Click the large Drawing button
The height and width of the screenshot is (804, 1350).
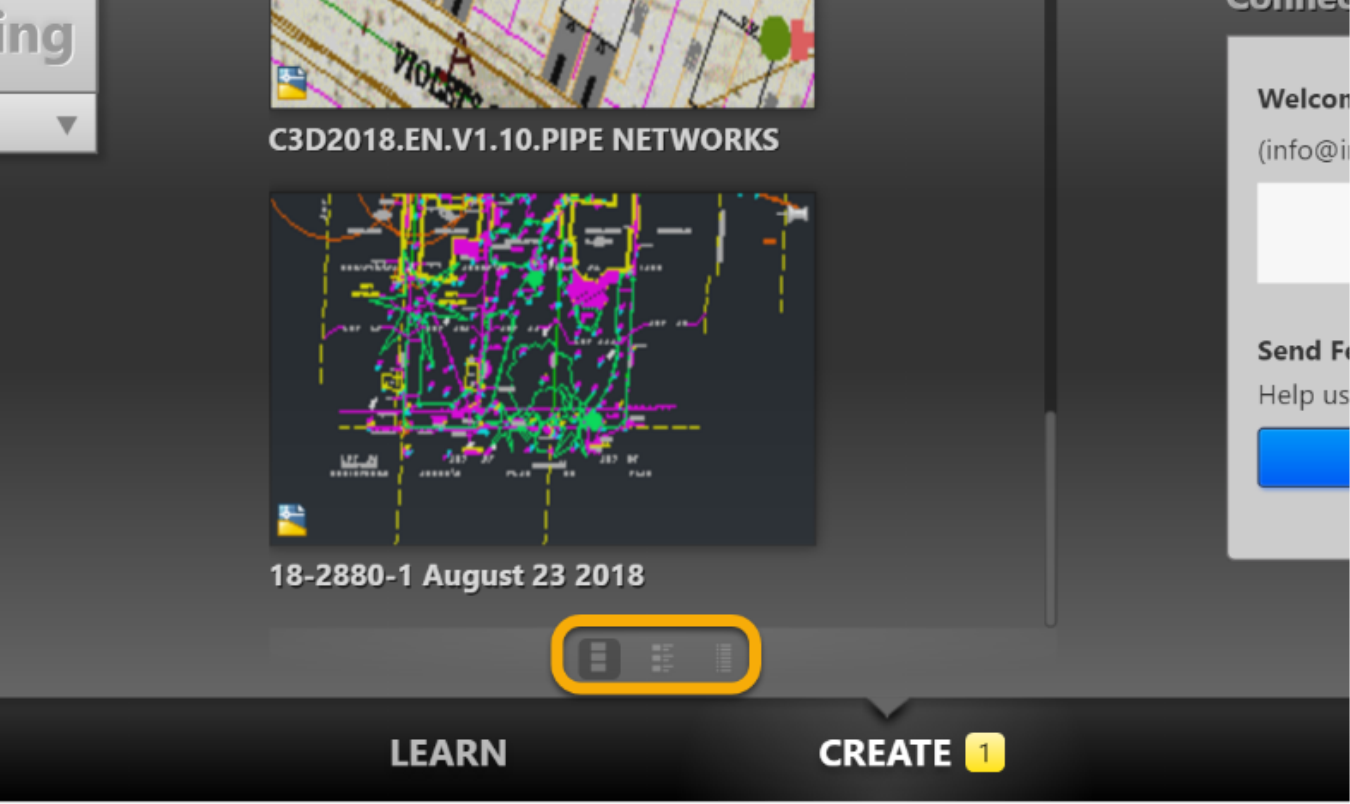click(x=47, y=46)
